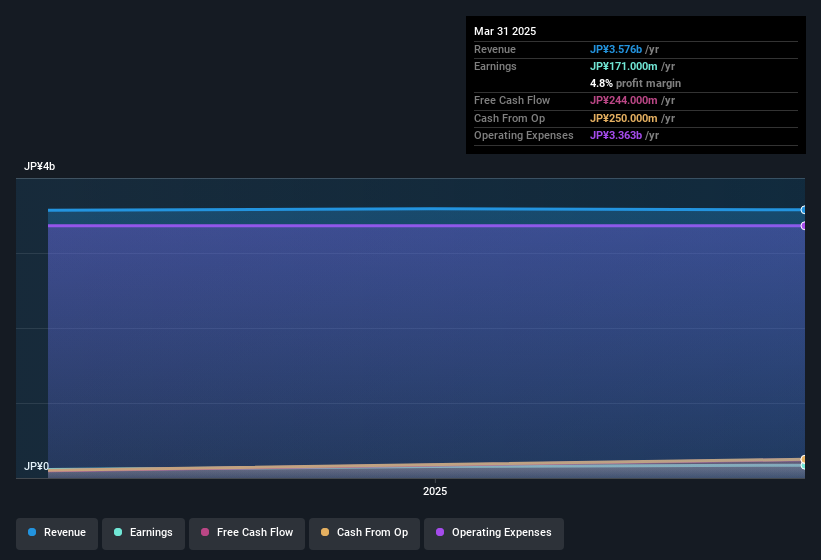Click the Free Cash Flow label in tooltip

(512, 100)
